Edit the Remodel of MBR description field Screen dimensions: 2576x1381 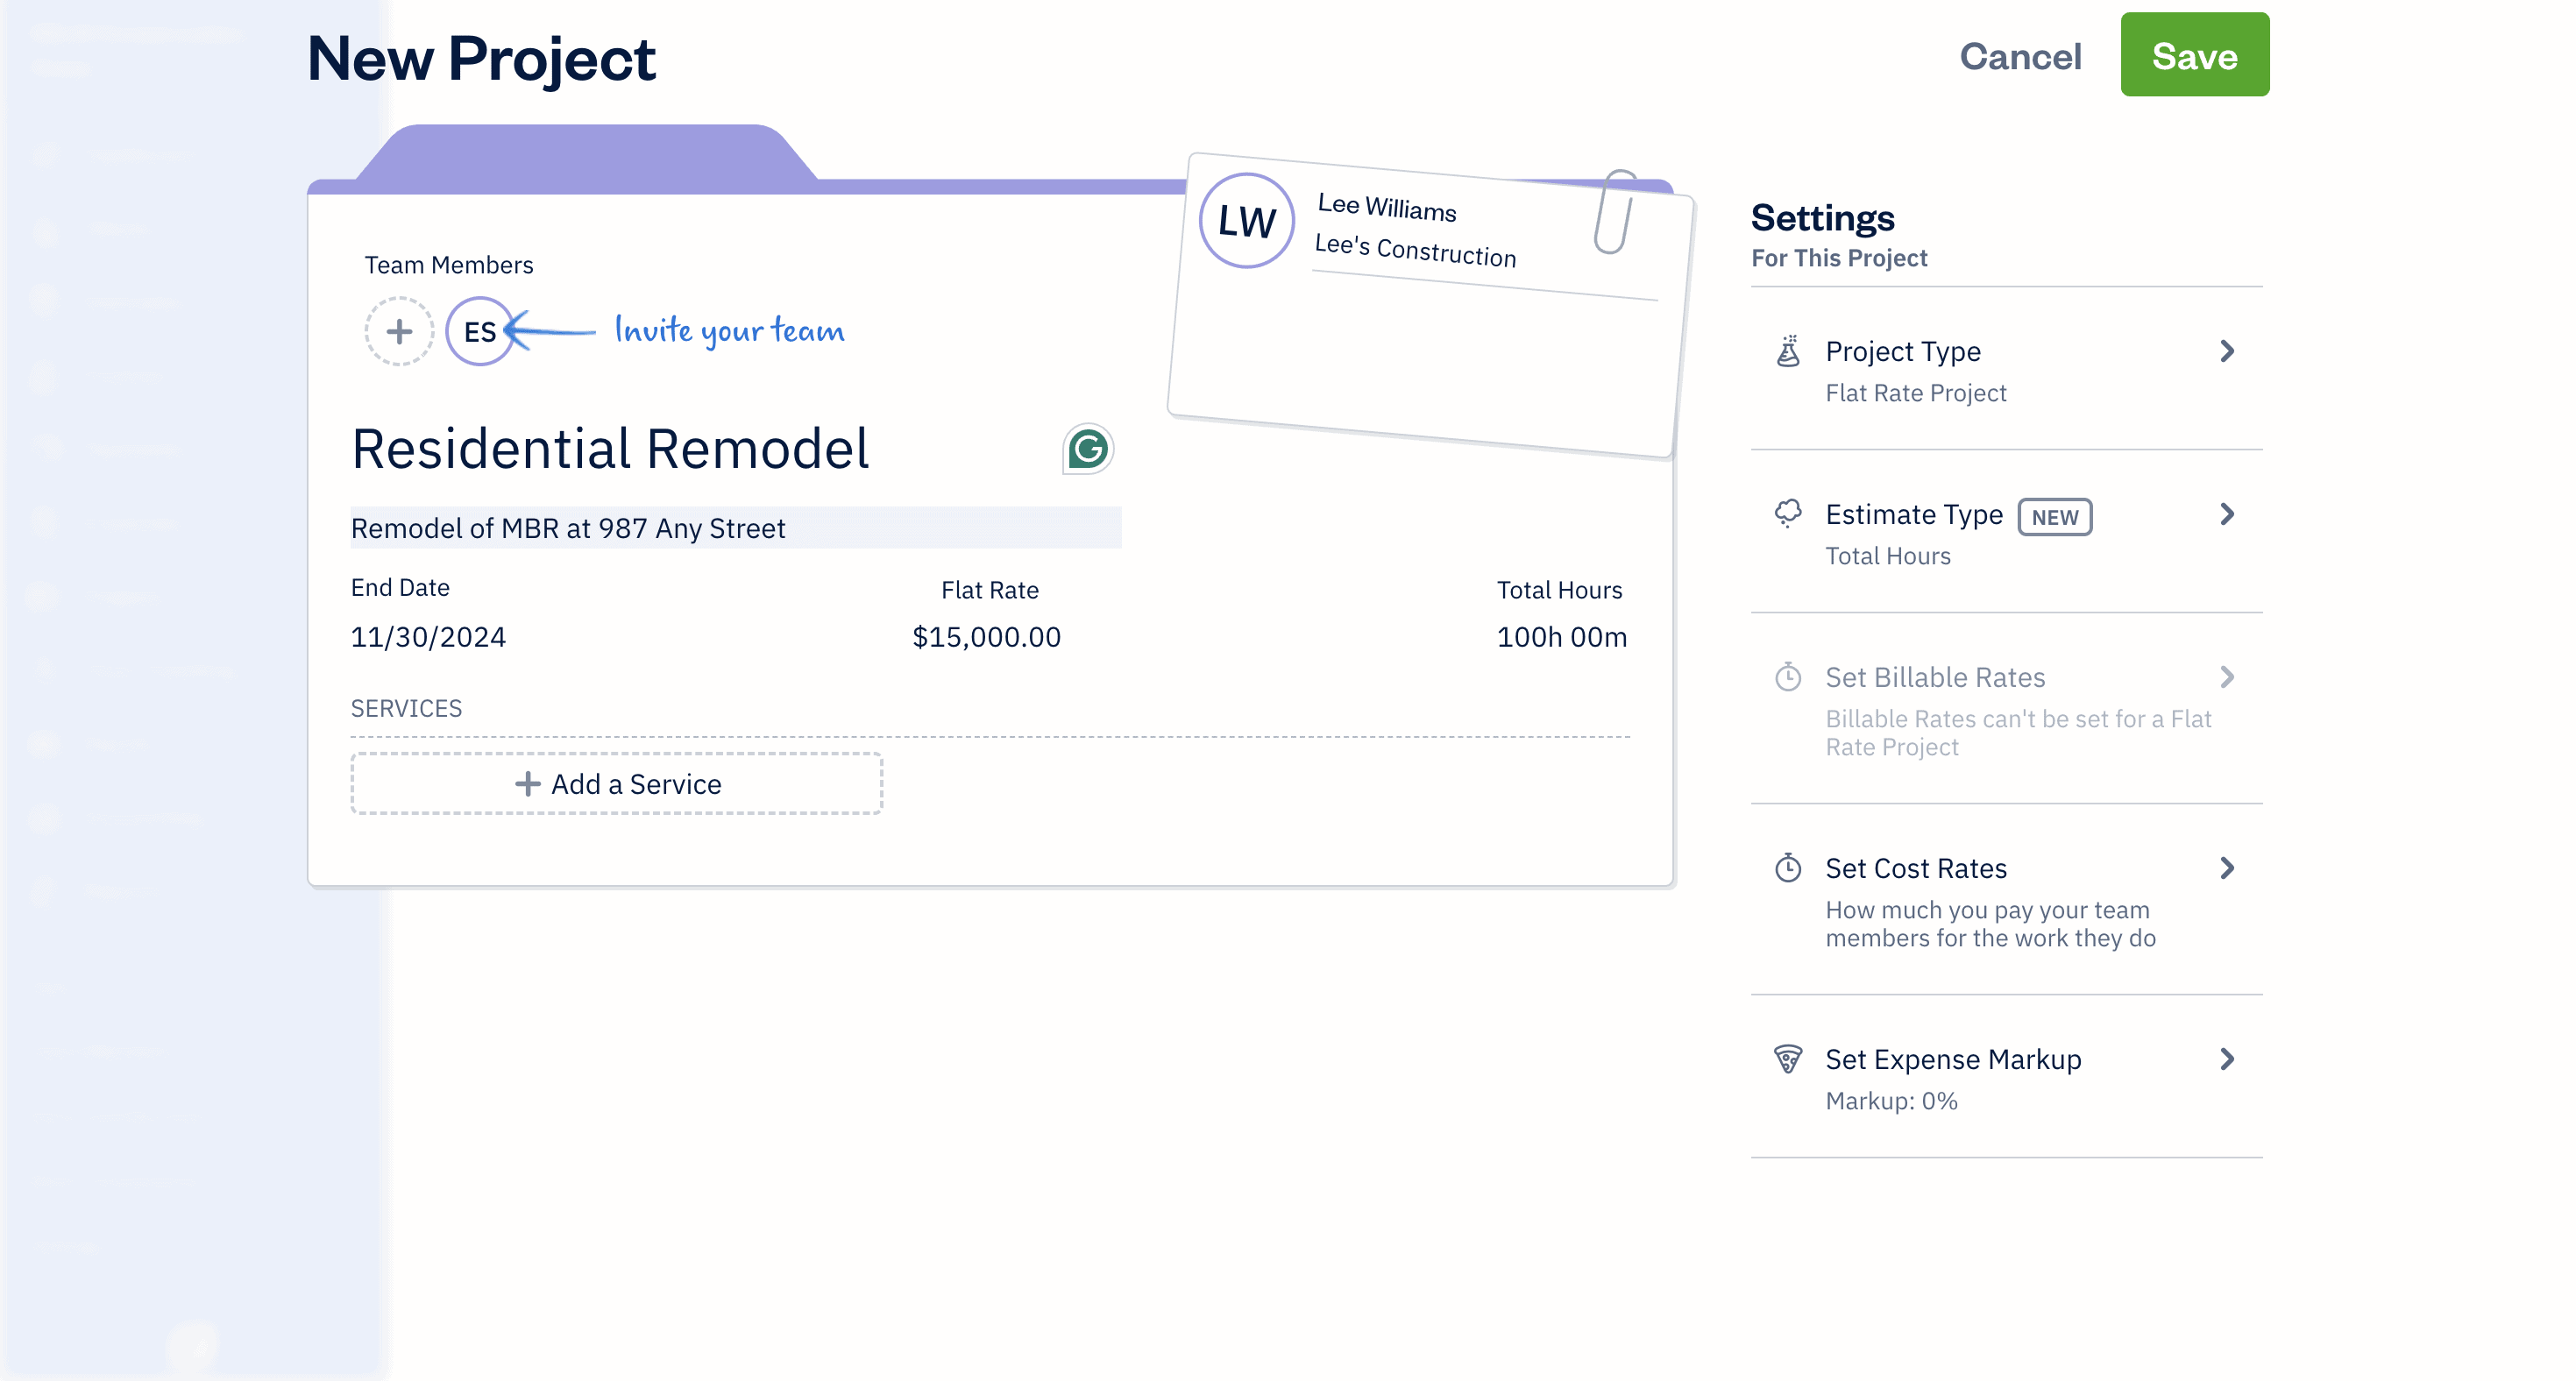coord(736,528)
